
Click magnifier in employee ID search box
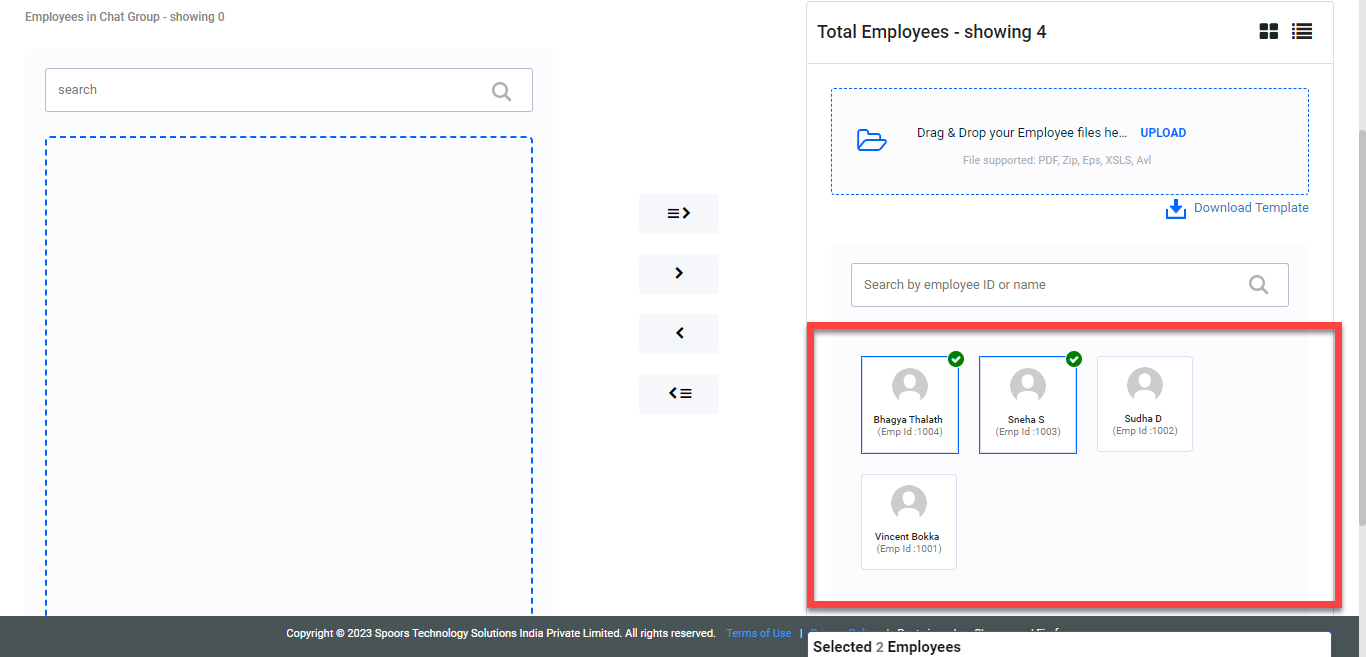[1258, 285]
